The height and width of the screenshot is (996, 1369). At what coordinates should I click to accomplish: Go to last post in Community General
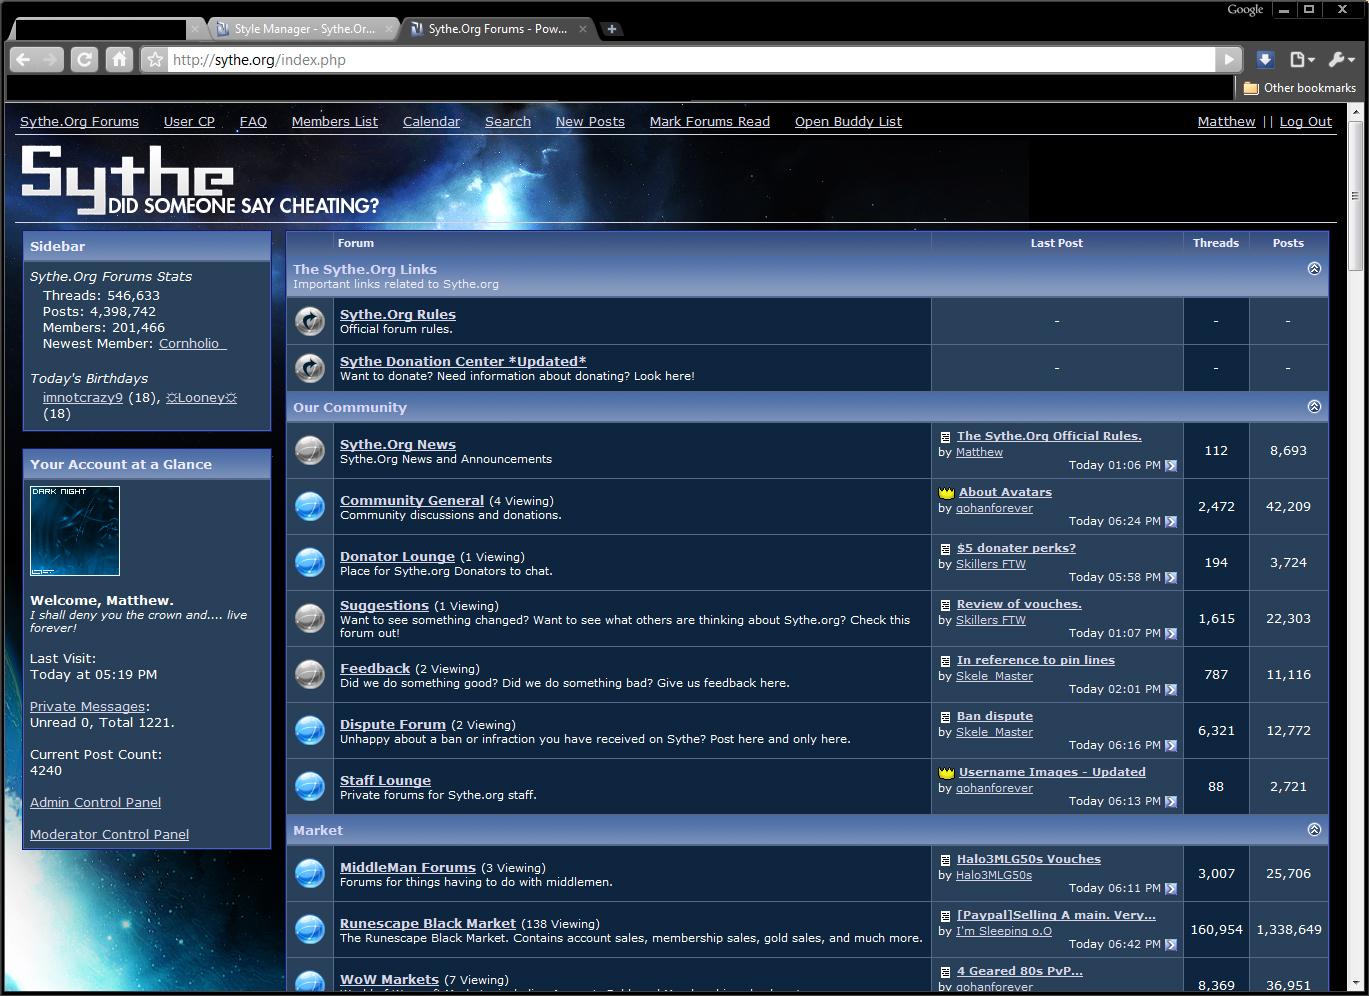click(1171, 522)
